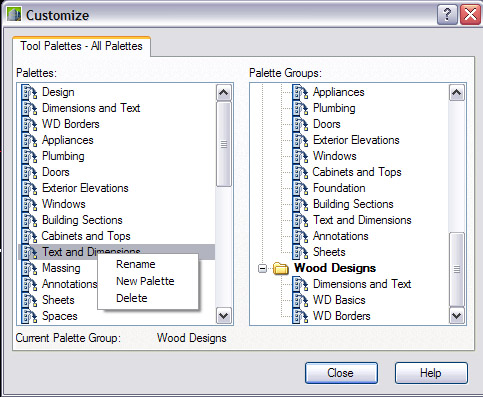This screenshot has width=483, height=397.
Task: Click the Palette Groups scroll down arrow
Action: 456,315
